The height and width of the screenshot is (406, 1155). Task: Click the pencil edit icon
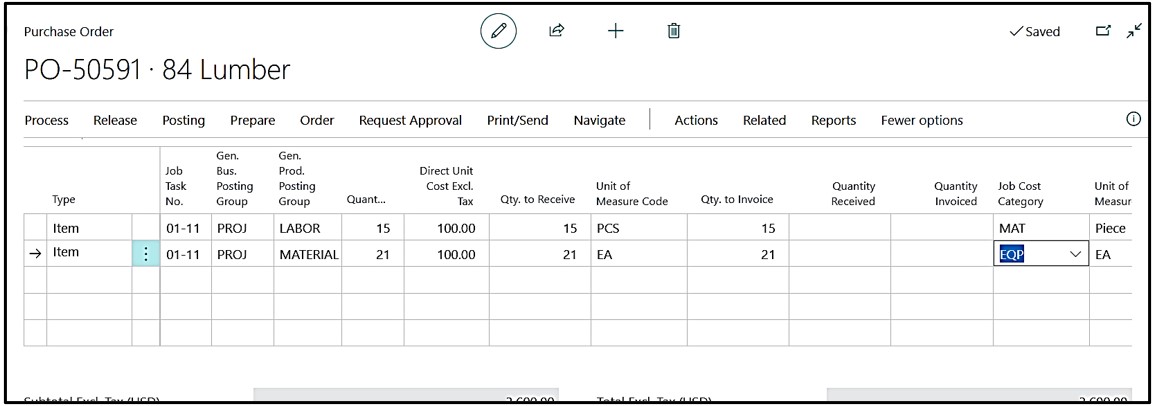click(498, 32)
